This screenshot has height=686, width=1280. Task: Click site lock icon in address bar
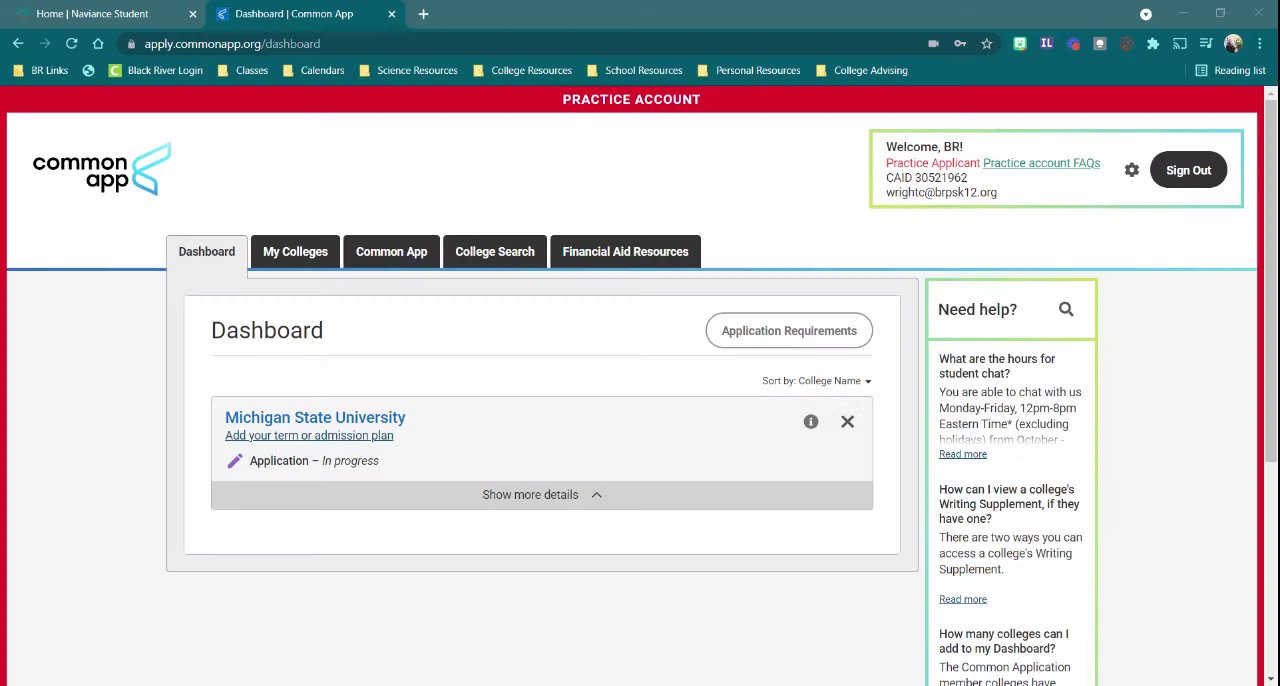[x=131, y=44]
